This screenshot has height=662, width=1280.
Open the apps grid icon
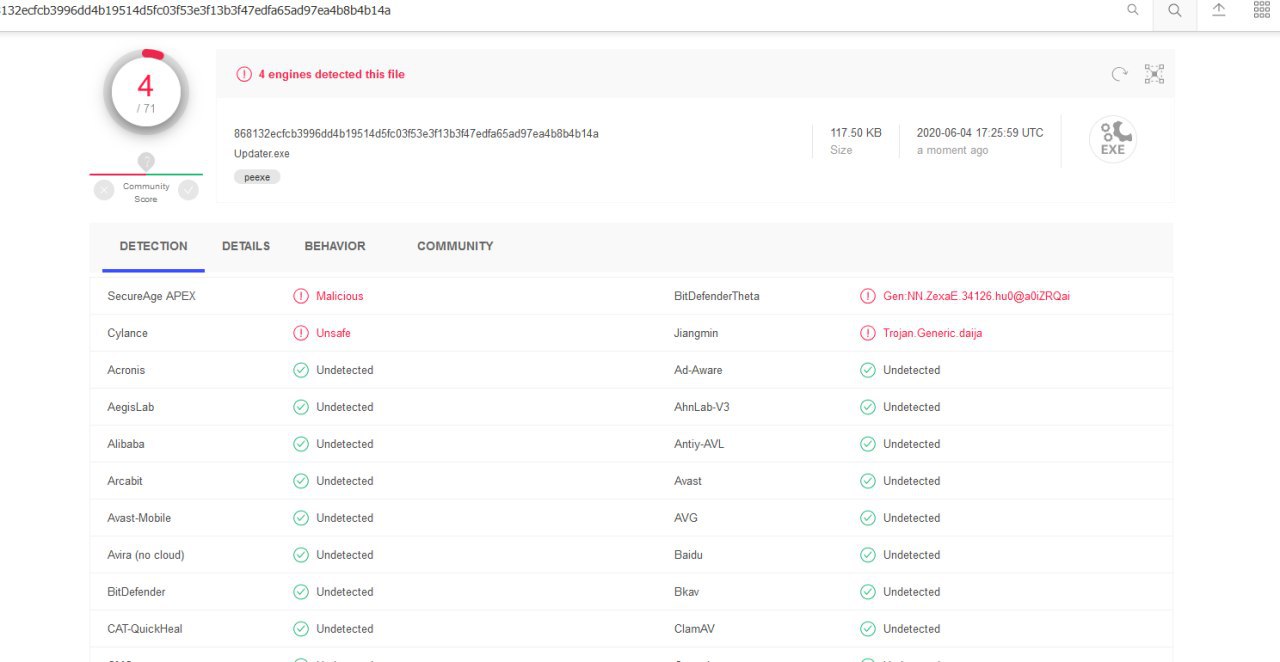(1261, 10)
